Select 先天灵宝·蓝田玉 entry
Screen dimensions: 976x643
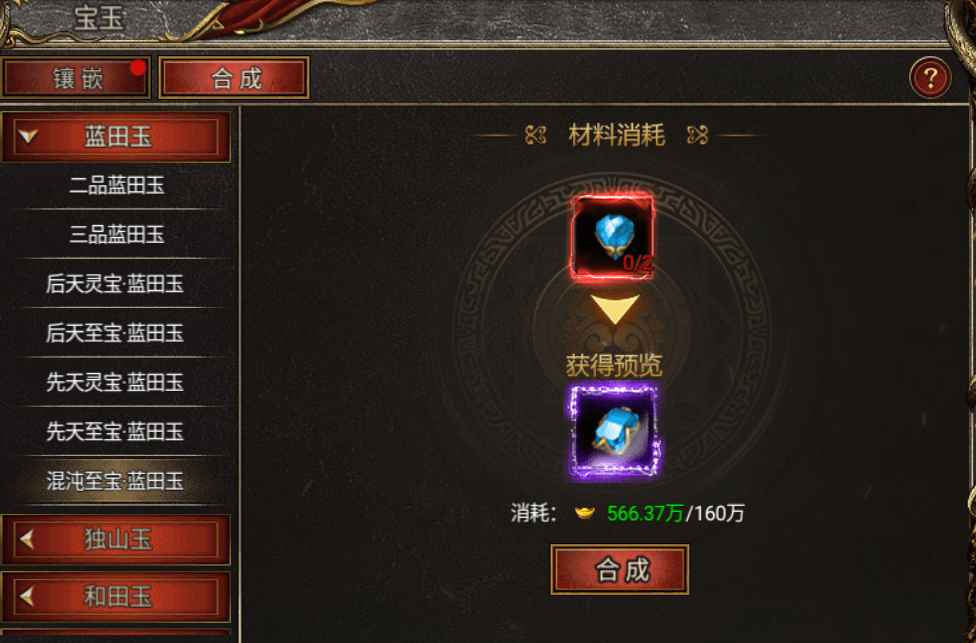(115, 382)
